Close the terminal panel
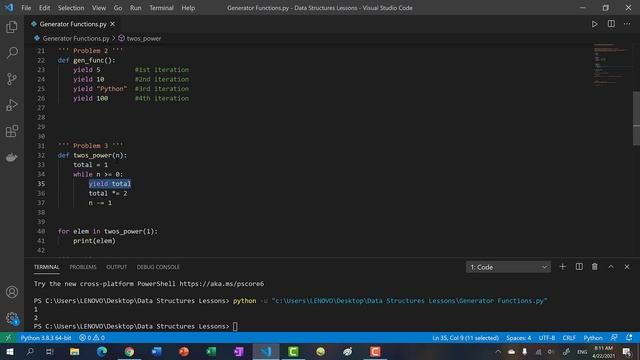Screen dimensions: 640x360 pyautogui.click(x=627, y=267)
